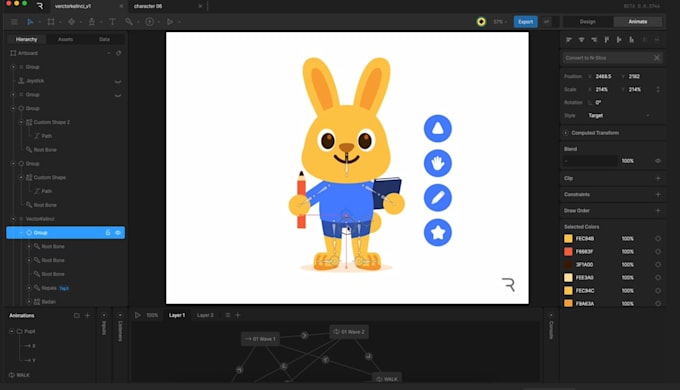680x390 pixels.
Task: Switch to the Hierarchy tab
Action: pos(26,39)
